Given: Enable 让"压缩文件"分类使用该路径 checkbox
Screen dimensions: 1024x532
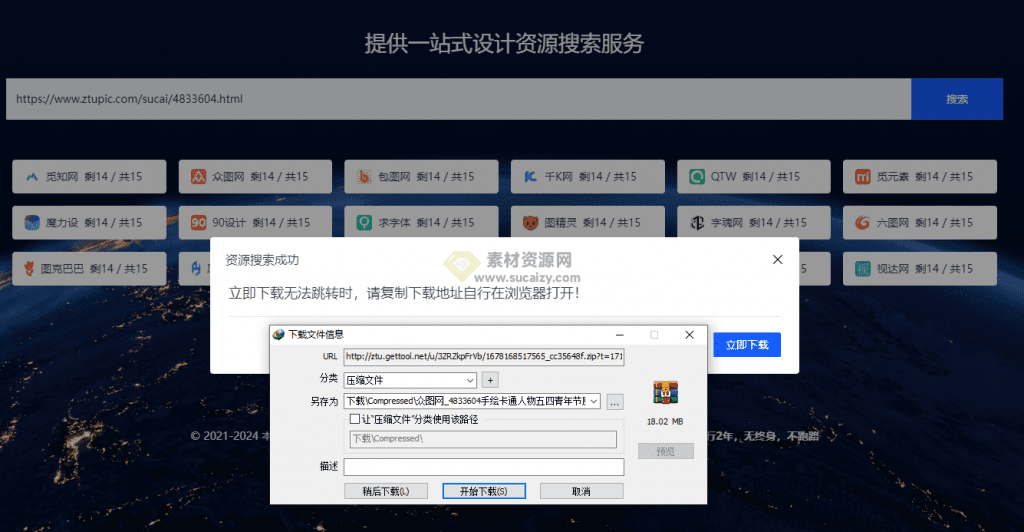Looking at the screenshot, I should coord(355,420).
